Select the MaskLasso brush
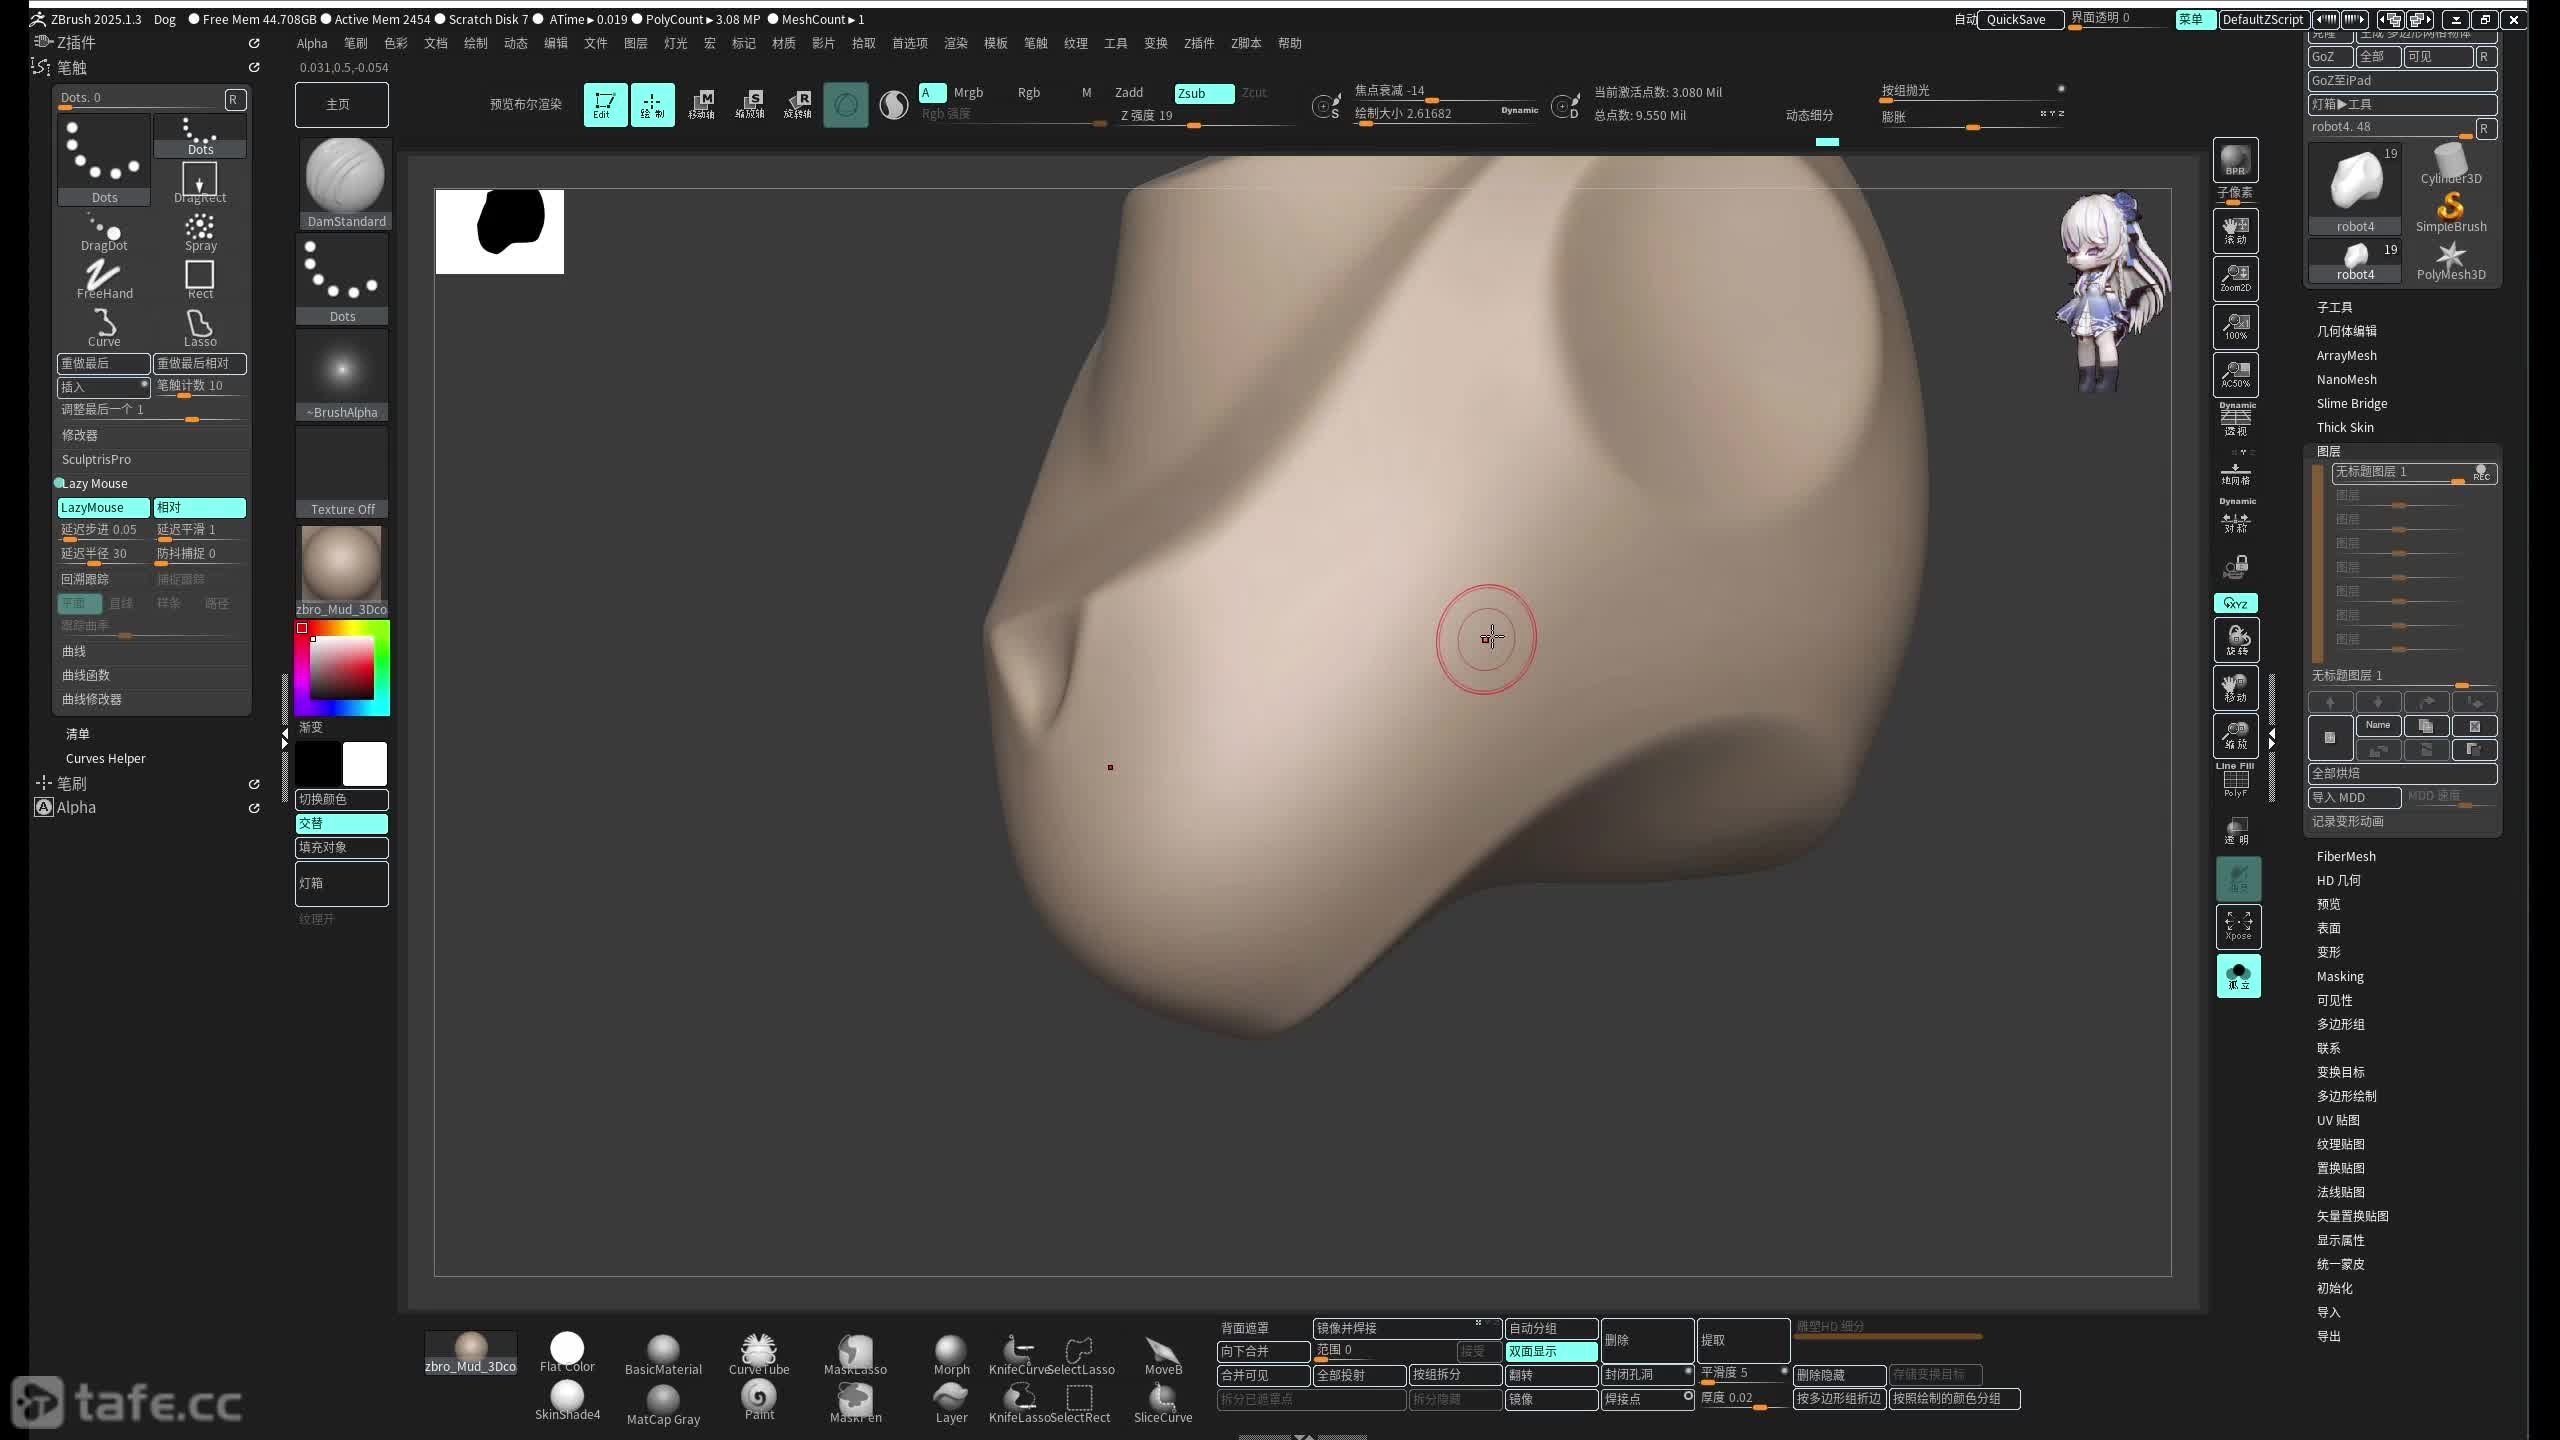The image size is (2560, 1440). 855,1354
